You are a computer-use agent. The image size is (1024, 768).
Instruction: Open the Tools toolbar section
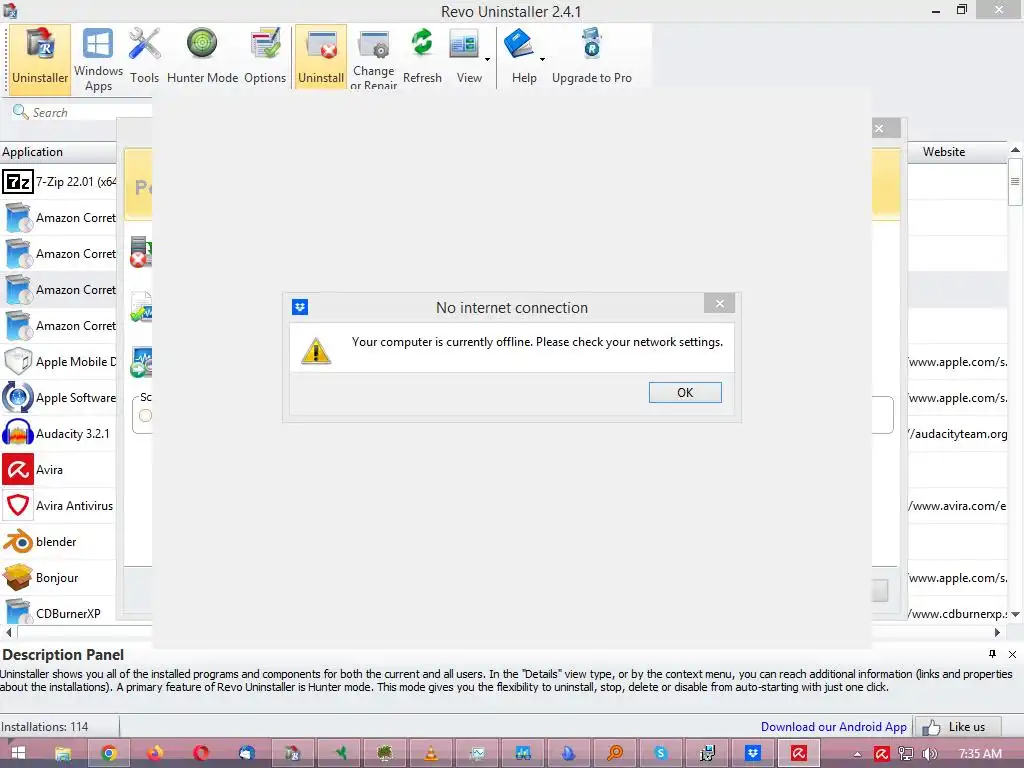pyautogui.click(x=144, y=57)
